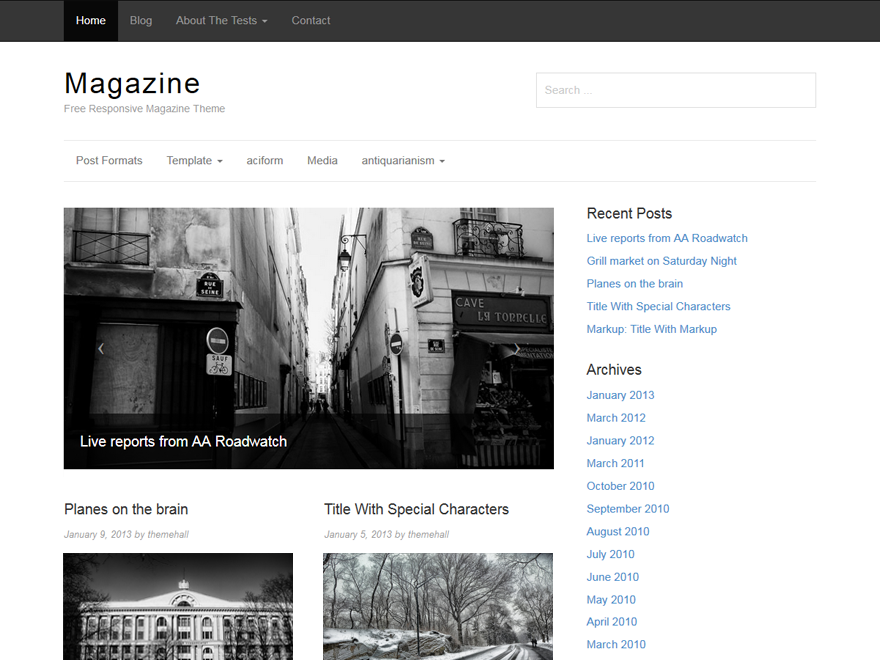
Task: Open the Grill market on Saturday Night post
Action: 661,260
